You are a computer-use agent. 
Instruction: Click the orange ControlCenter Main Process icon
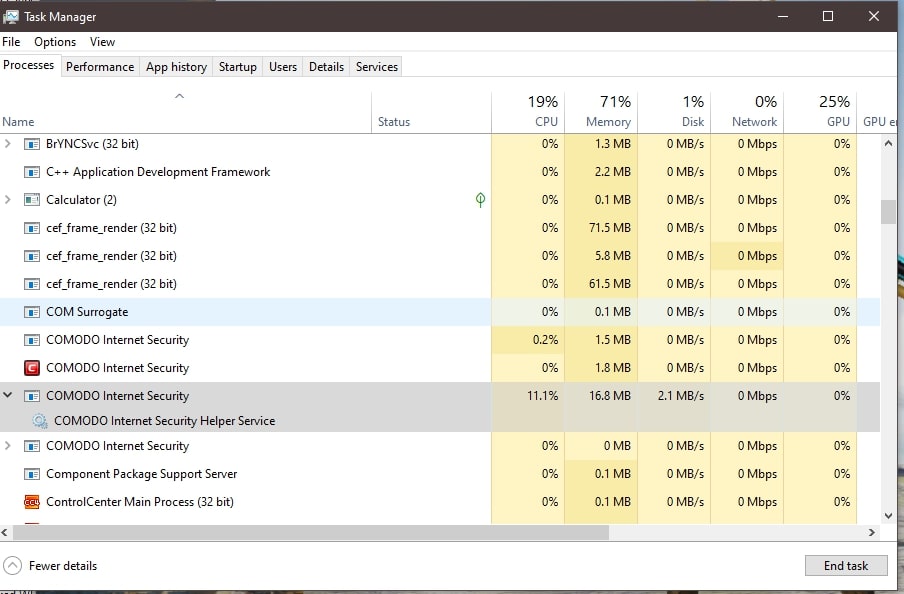point(32,502)
